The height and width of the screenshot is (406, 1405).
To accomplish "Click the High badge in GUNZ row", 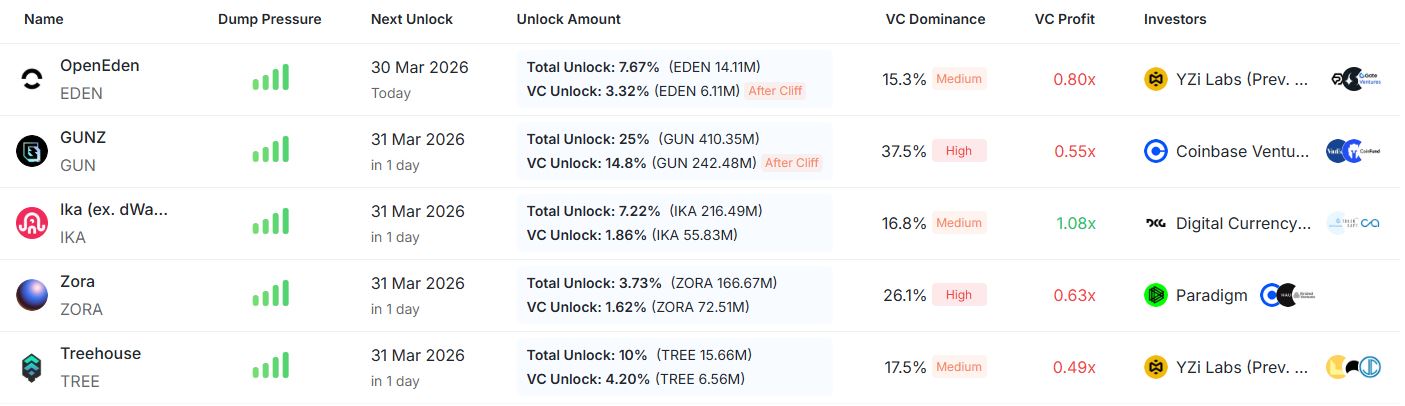I will coord(958,151).
